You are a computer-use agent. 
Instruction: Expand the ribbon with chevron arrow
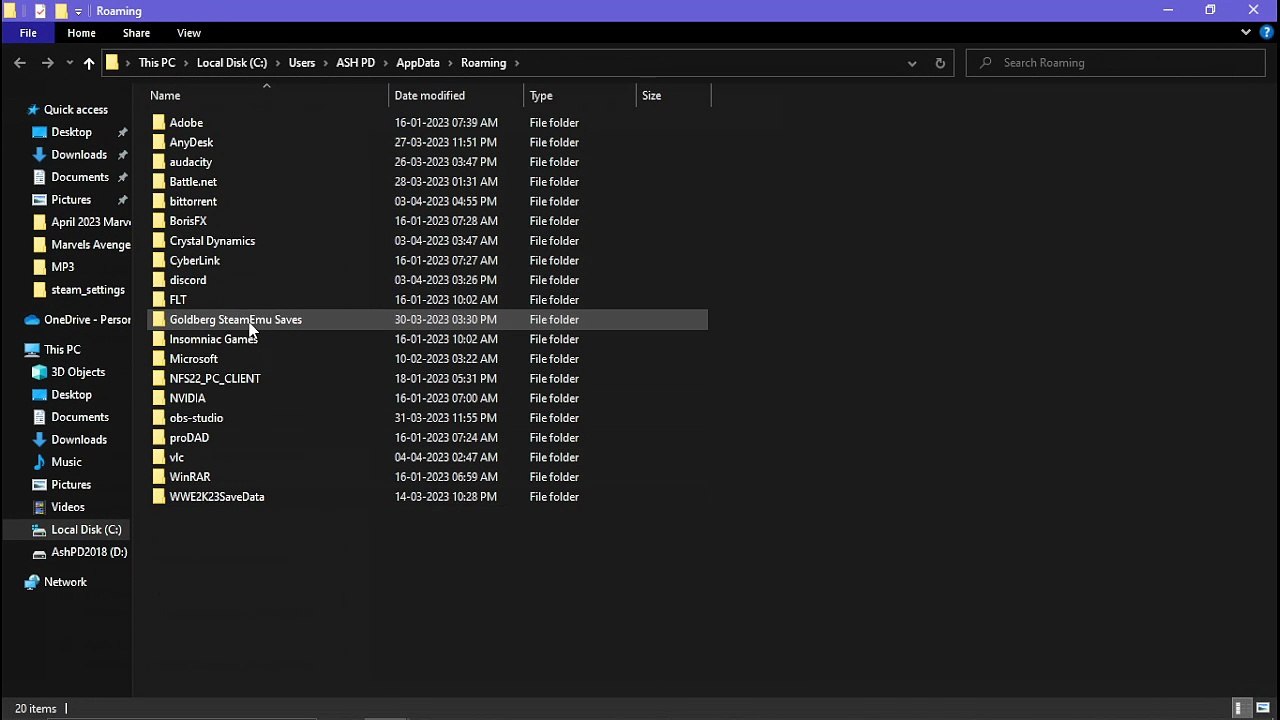click(x=1246, y=33)
